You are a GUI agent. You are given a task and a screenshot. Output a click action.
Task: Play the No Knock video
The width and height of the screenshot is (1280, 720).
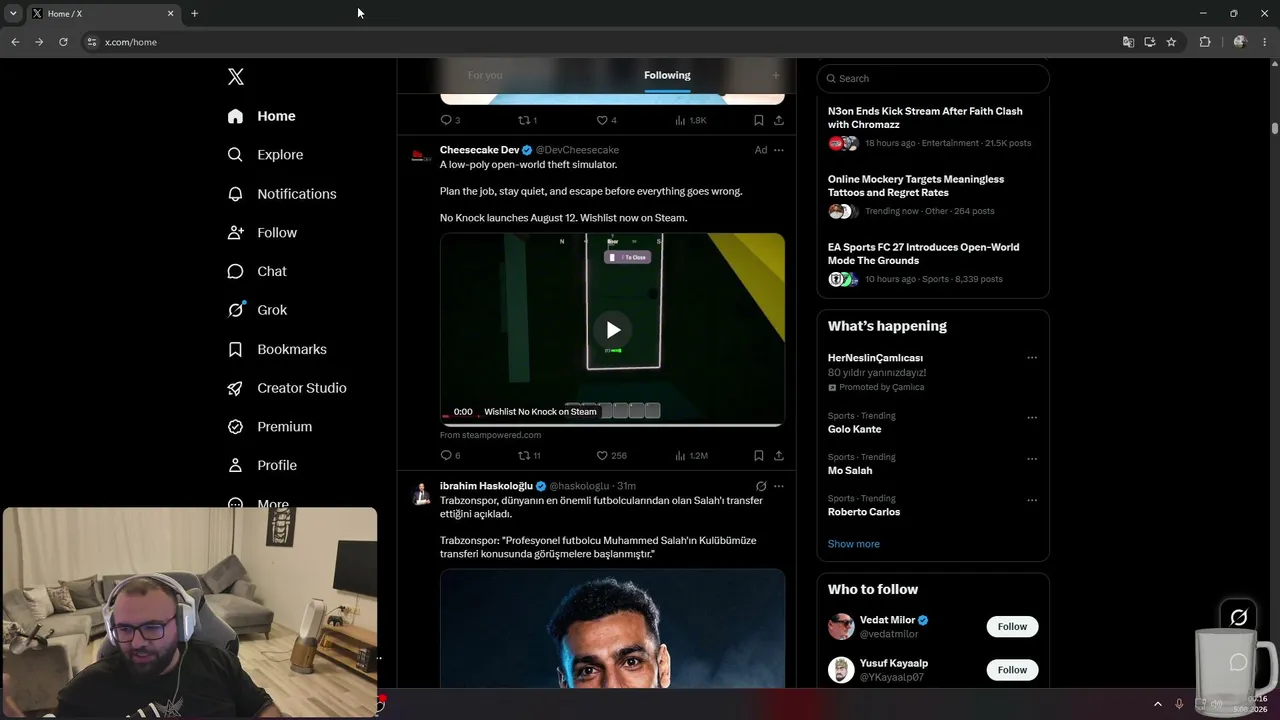coord(612,330)
